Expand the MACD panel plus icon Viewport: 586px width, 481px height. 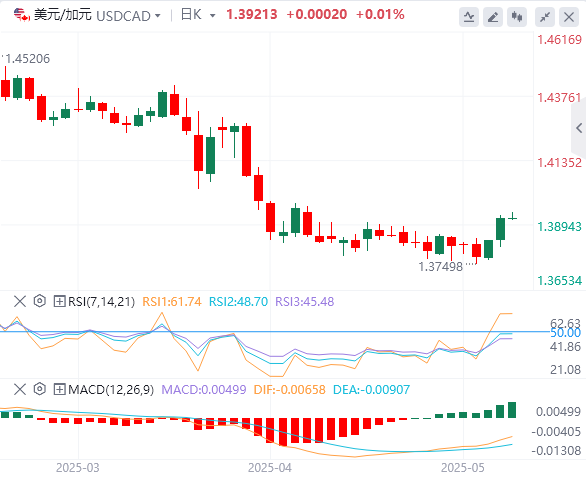coord(59,389)
